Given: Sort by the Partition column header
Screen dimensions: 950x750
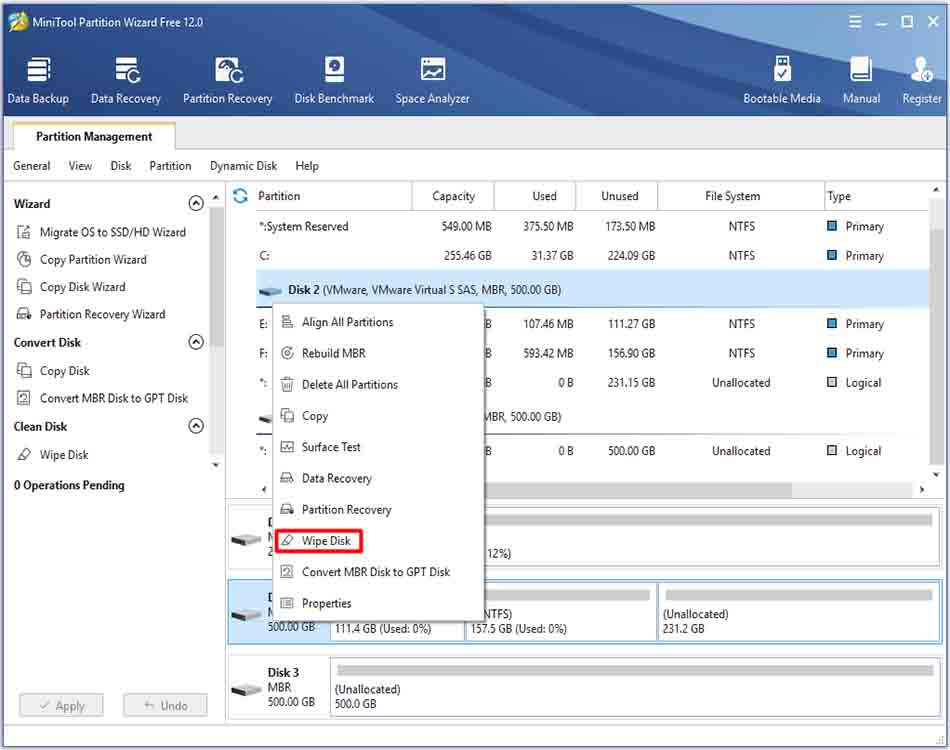Looking at the screenshot, I should (333, 196).
